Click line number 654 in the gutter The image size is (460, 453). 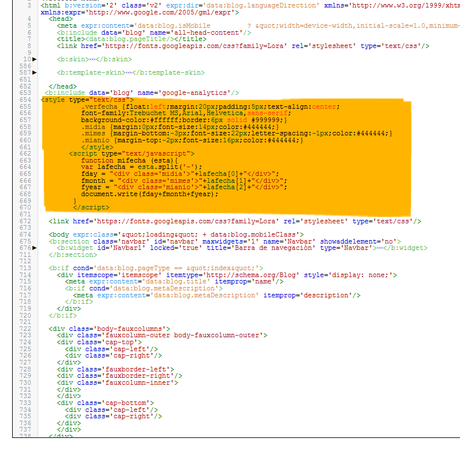[25, 100]
